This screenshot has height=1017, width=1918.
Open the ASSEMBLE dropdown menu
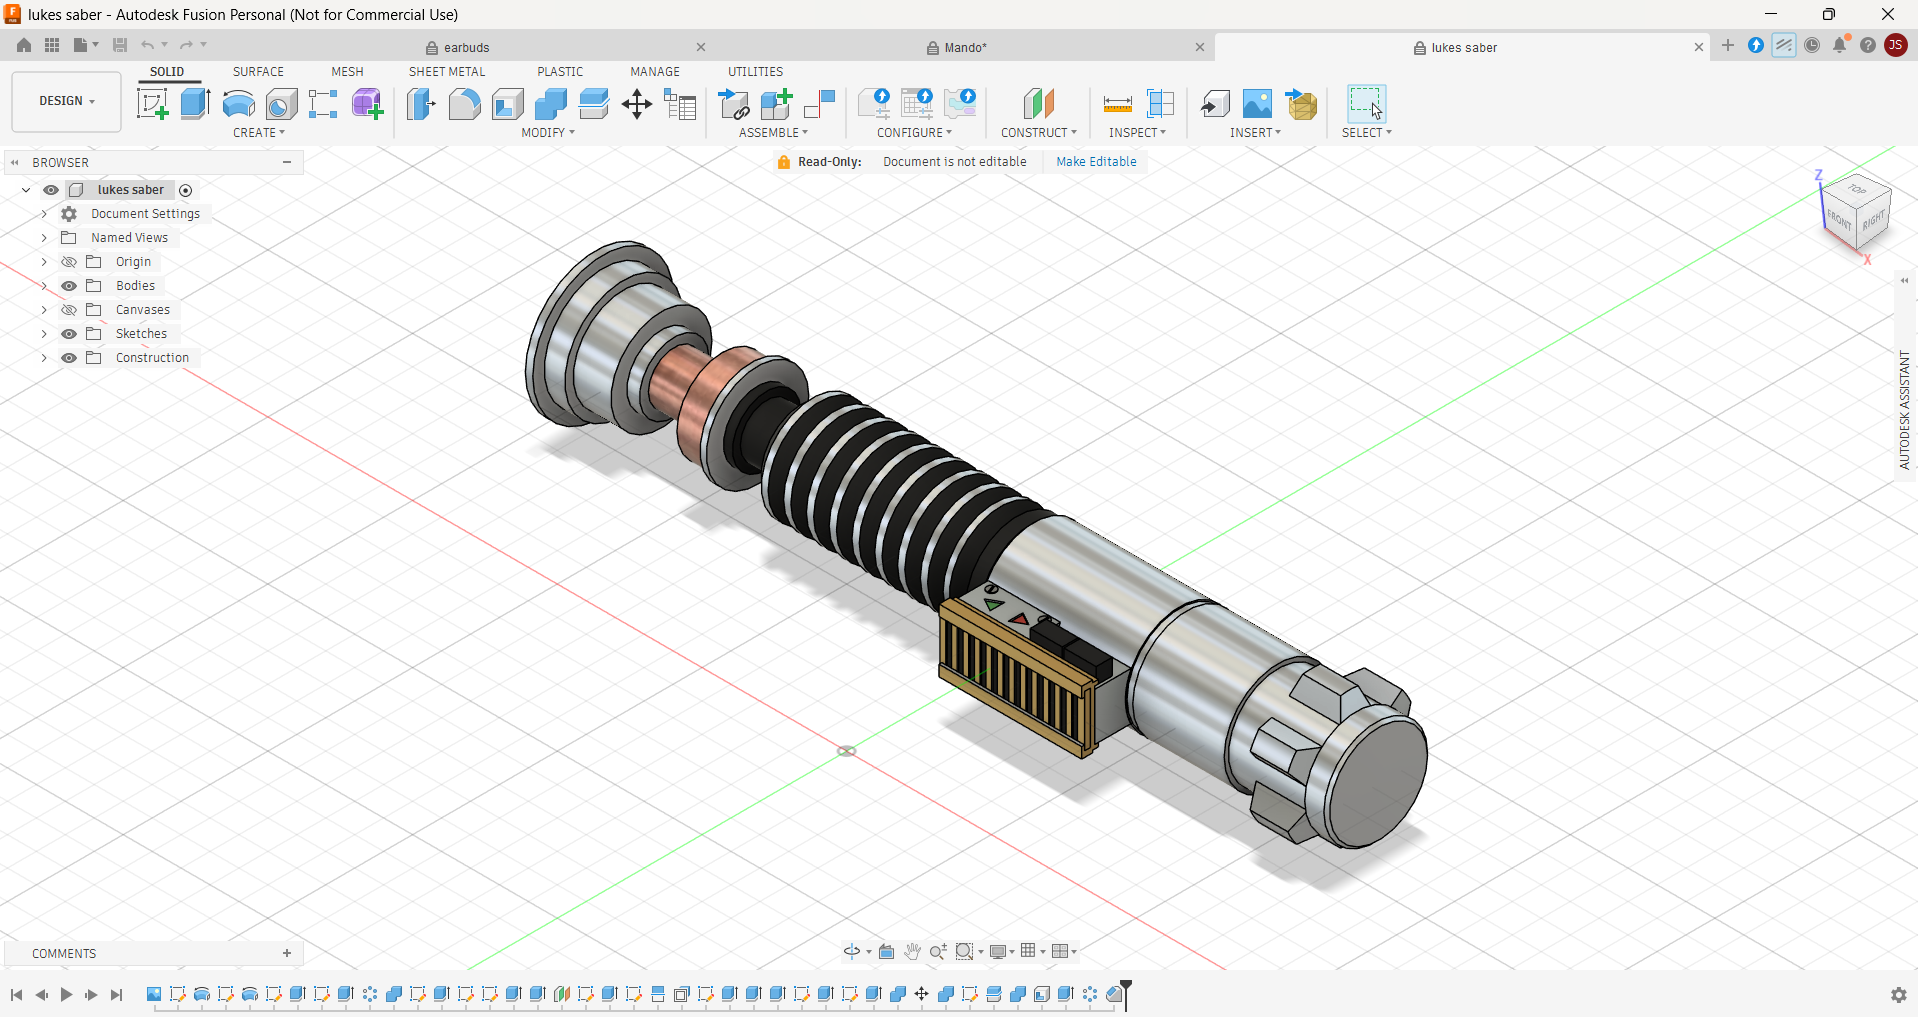point(773,133)
